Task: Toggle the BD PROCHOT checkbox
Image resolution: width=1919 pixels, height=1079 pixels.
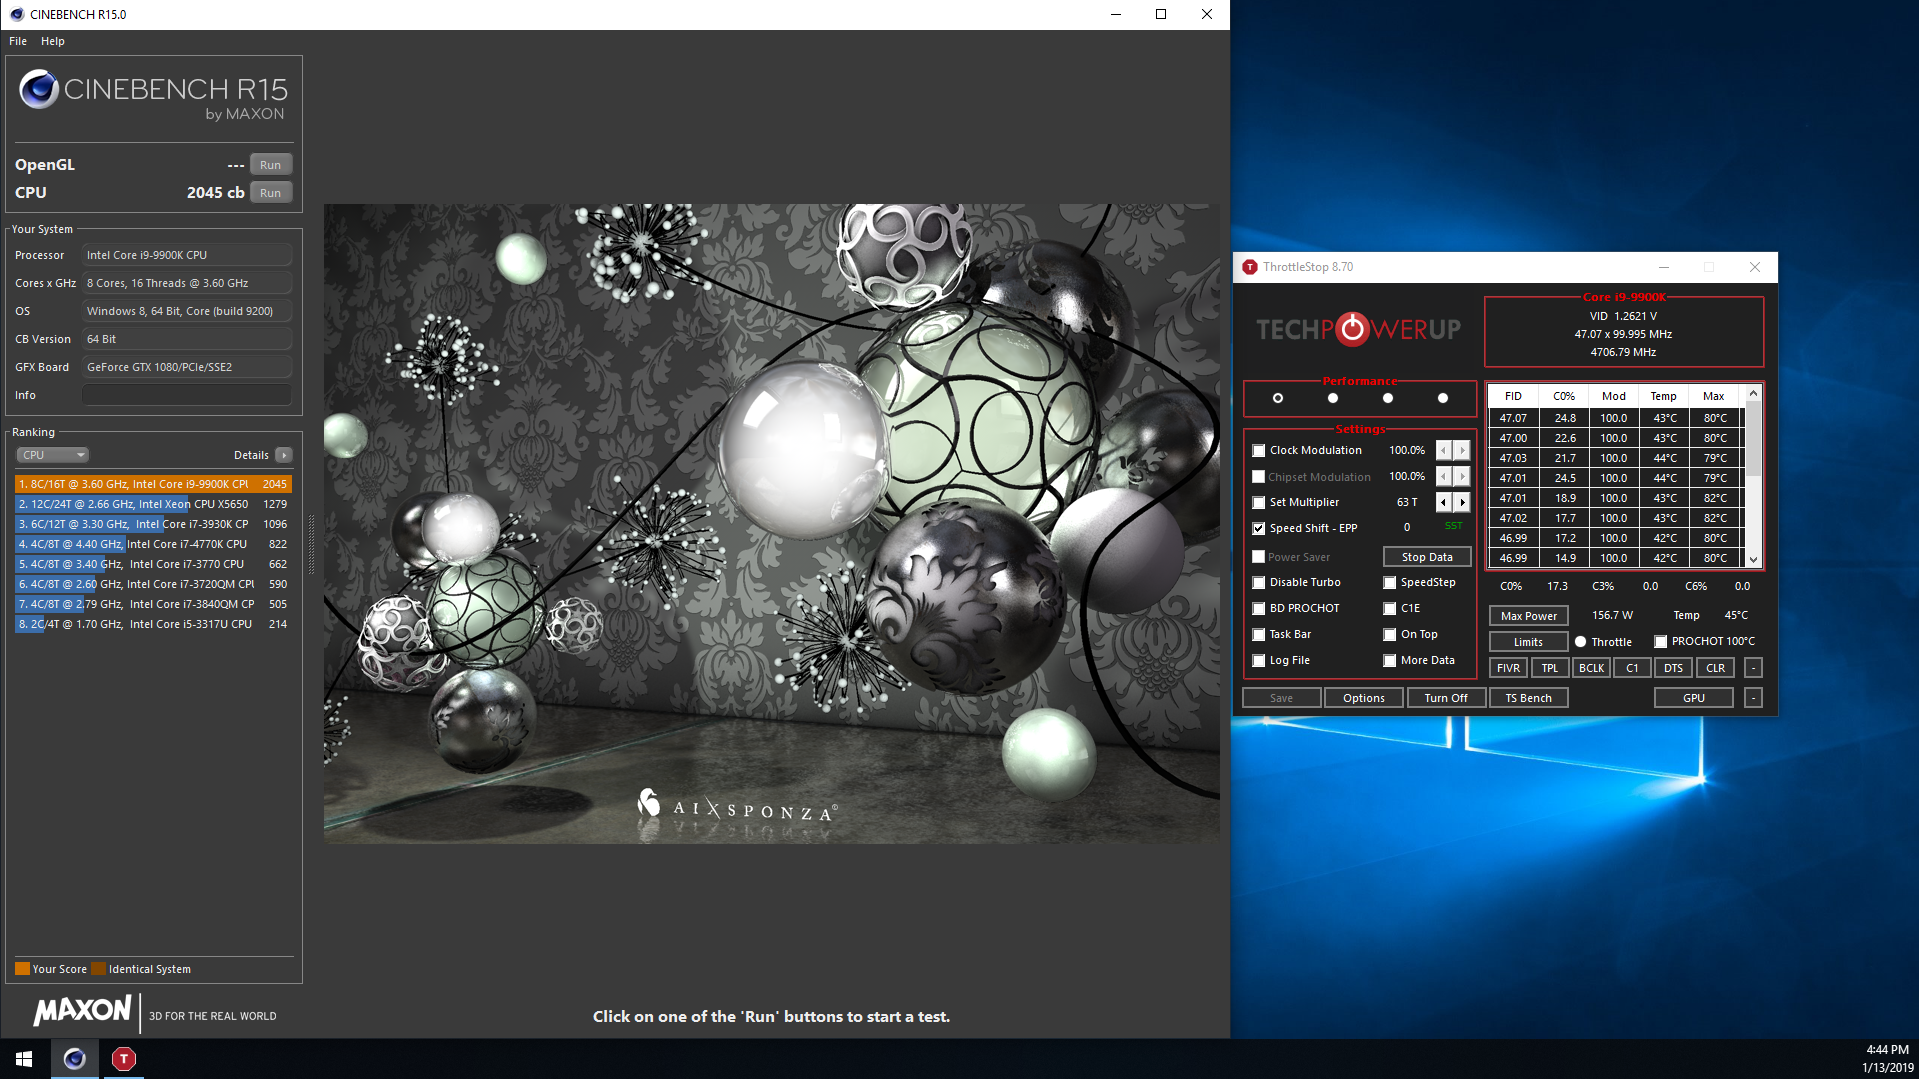Action: coord(1259,609)
